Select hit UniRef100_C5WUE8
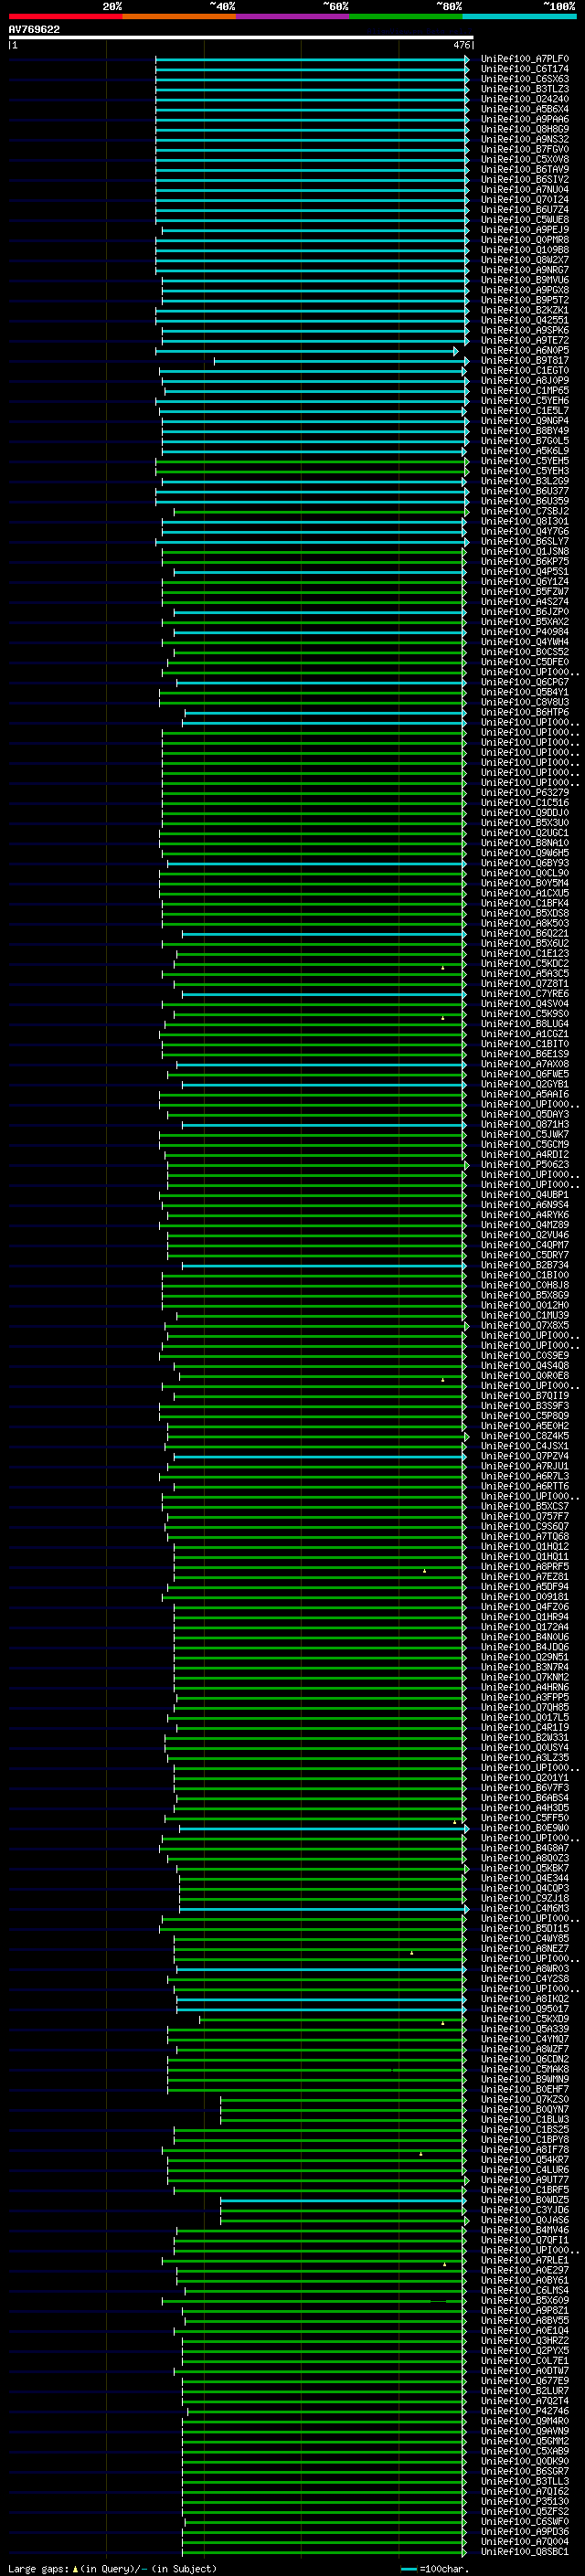 pos(524,220)
